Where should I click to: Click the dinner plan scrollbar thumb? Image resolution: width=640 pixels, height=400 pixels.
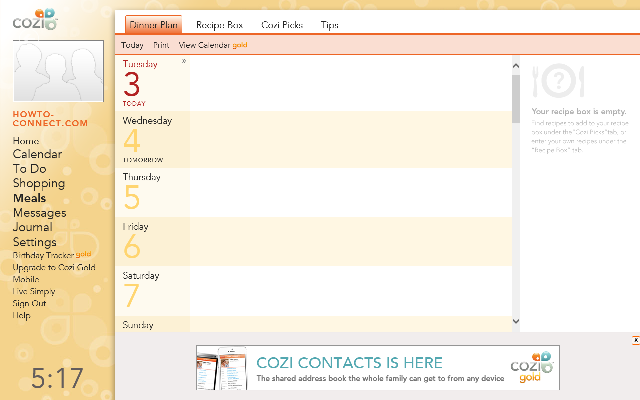tap(516, 99)
